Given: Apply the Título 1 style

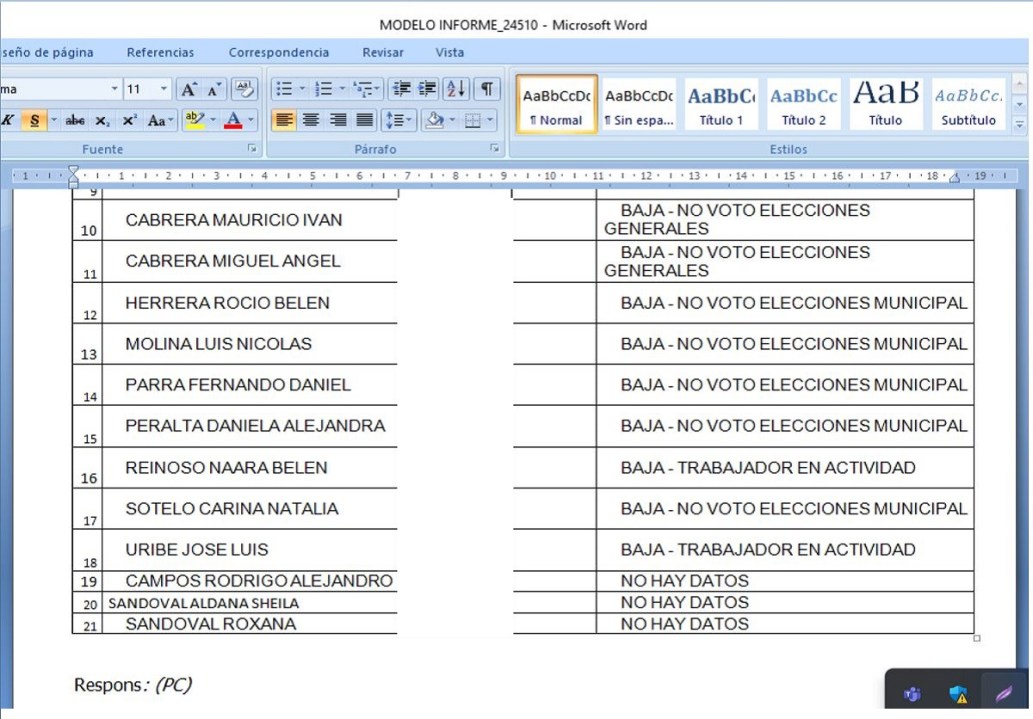Looking at the screenshot, I should [x=721, y=104].
